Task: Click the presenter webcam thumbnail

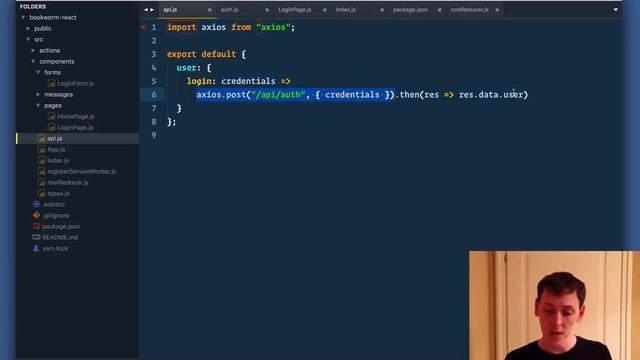Action: (554, 305)
